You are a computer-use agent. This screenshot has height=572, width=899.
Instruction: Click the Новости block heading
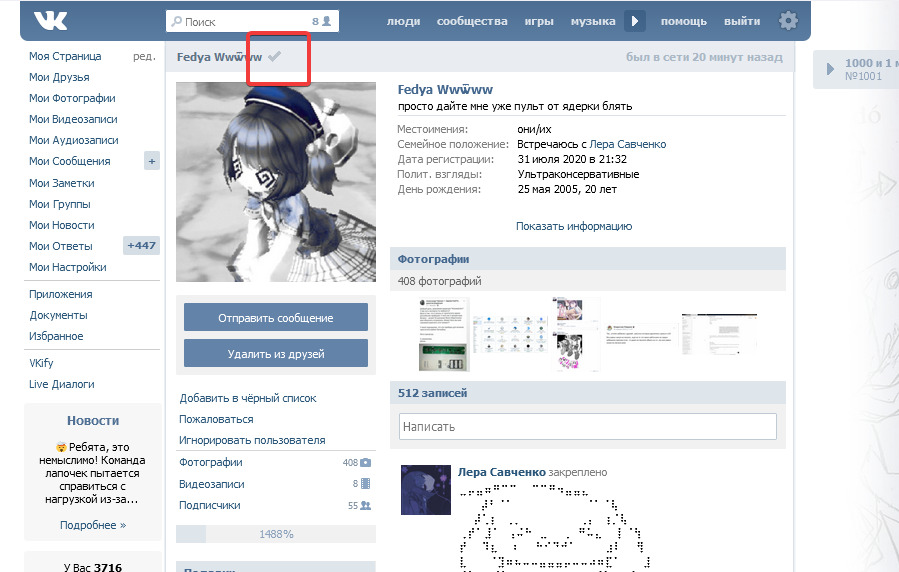coord(93,421)
